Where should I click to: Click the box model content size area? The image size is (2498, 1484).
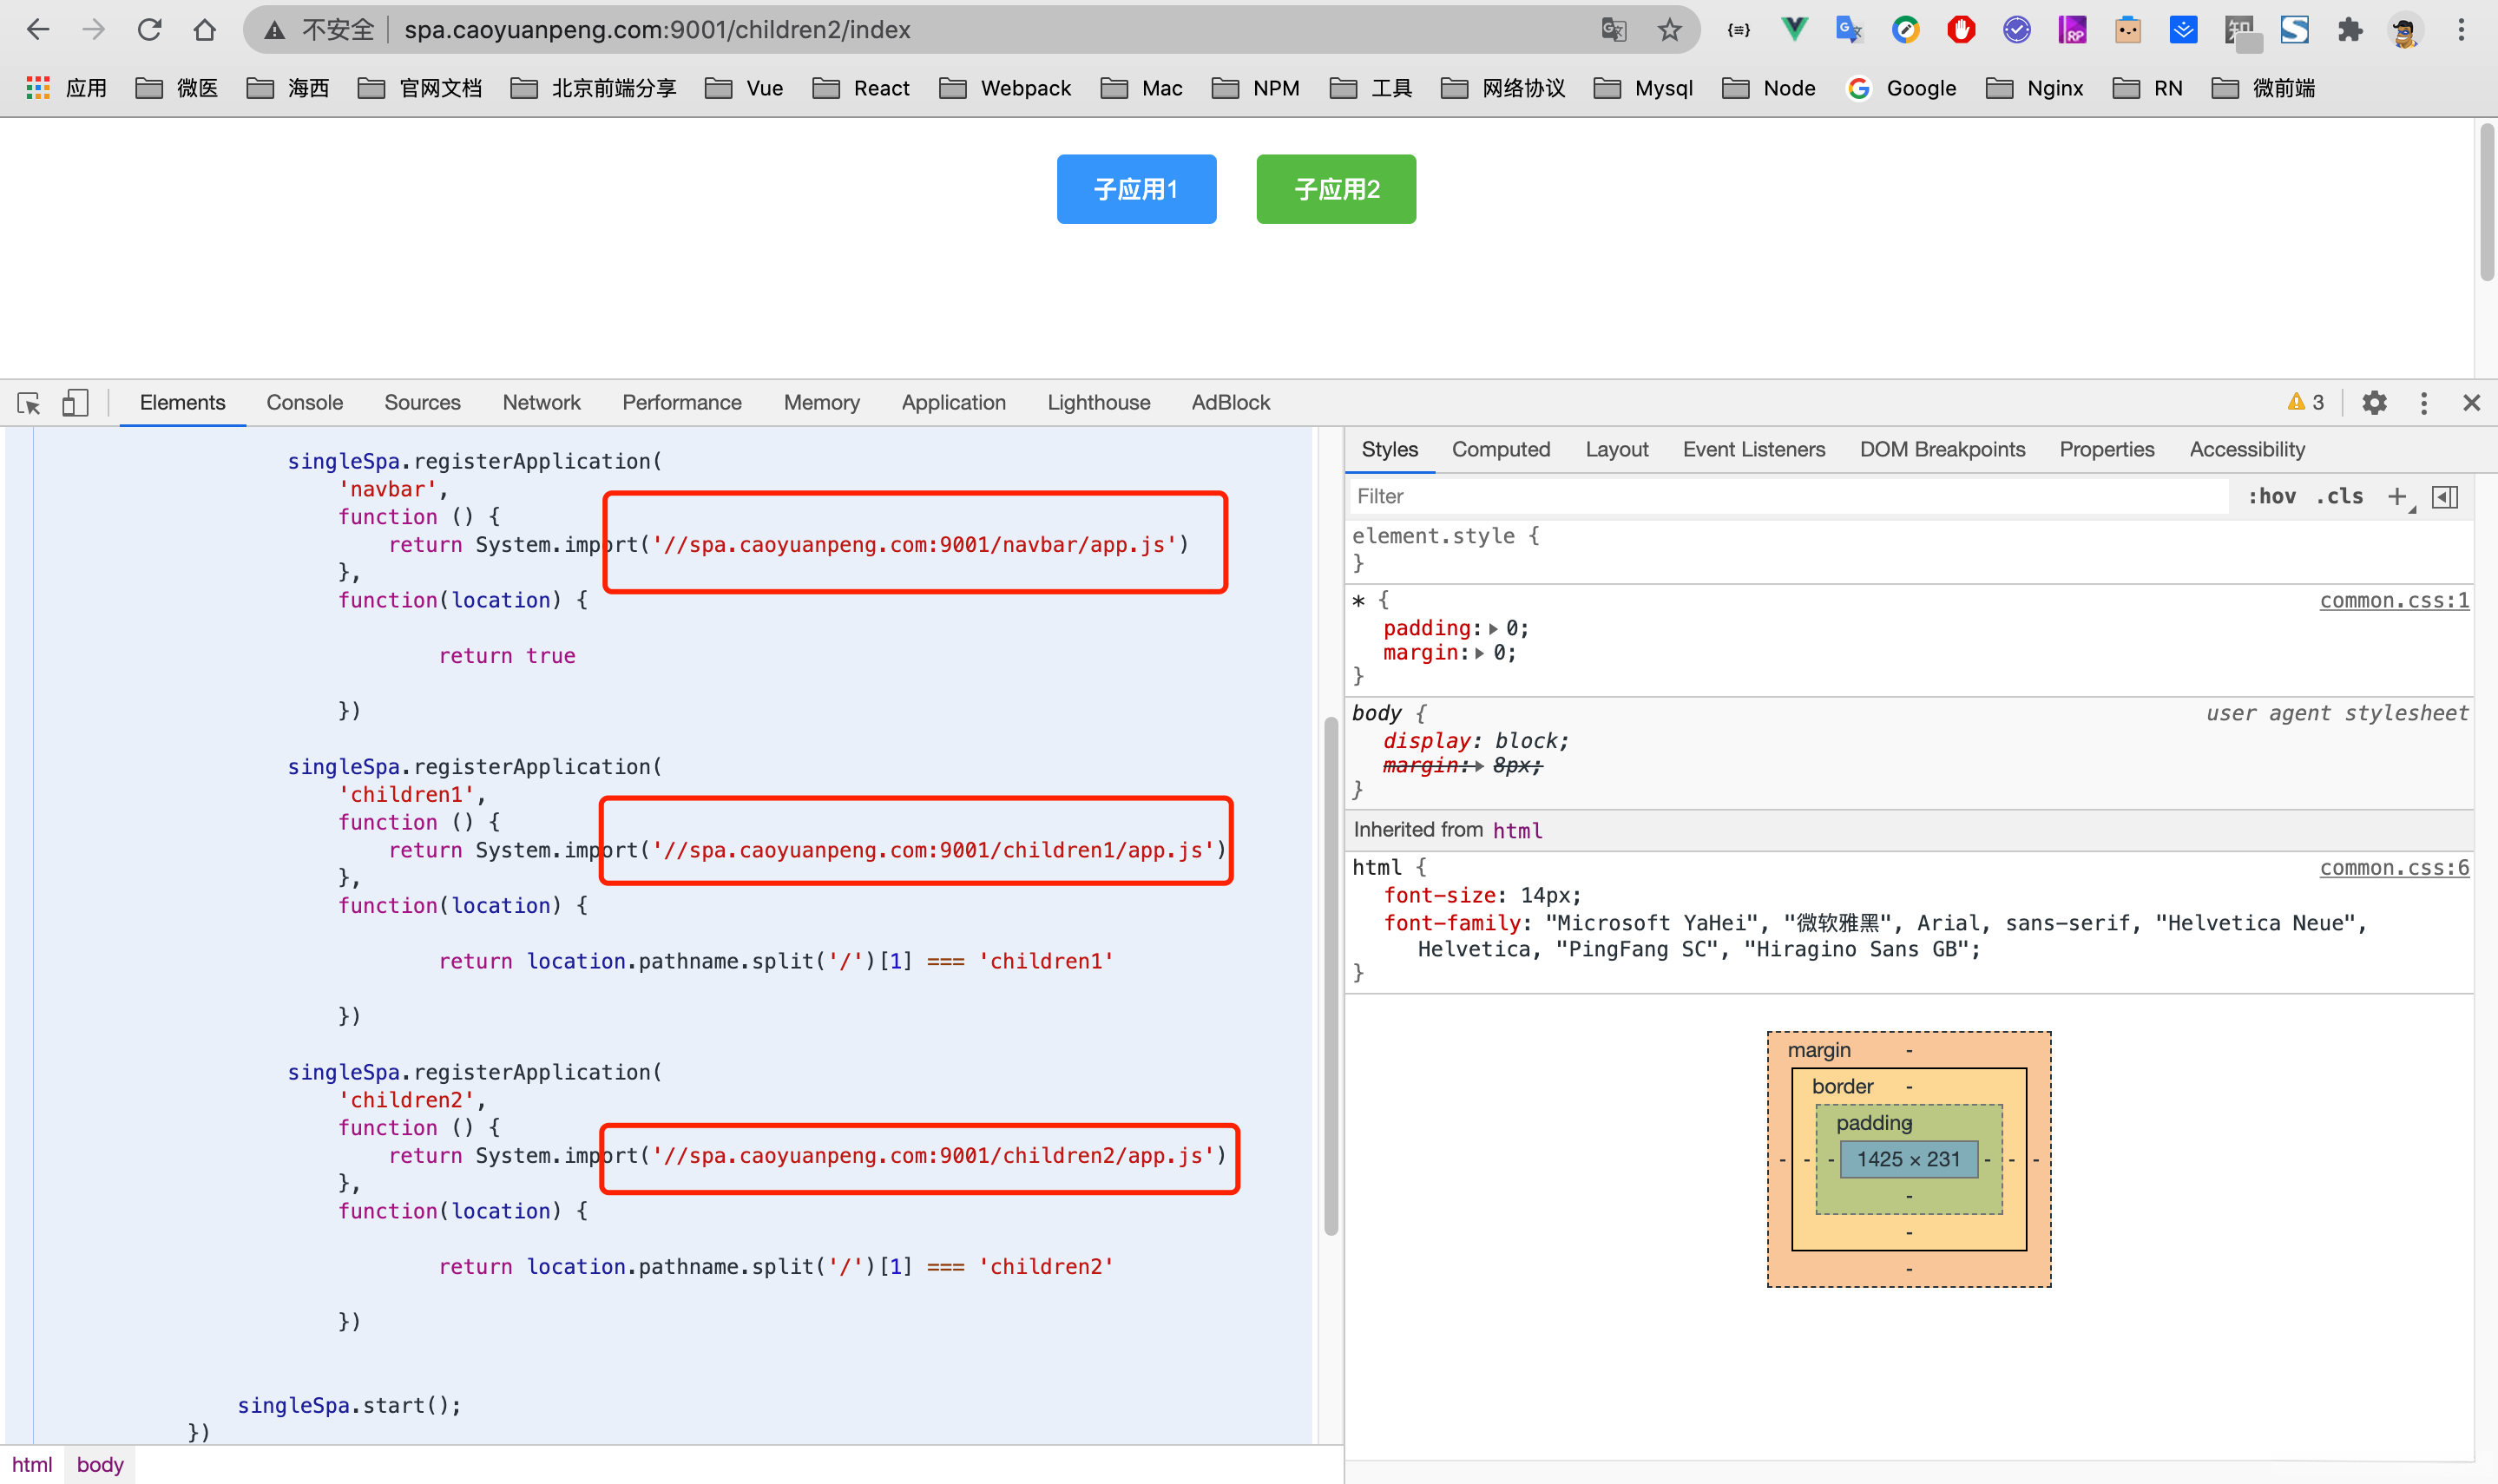(x=1908, y=1159)
